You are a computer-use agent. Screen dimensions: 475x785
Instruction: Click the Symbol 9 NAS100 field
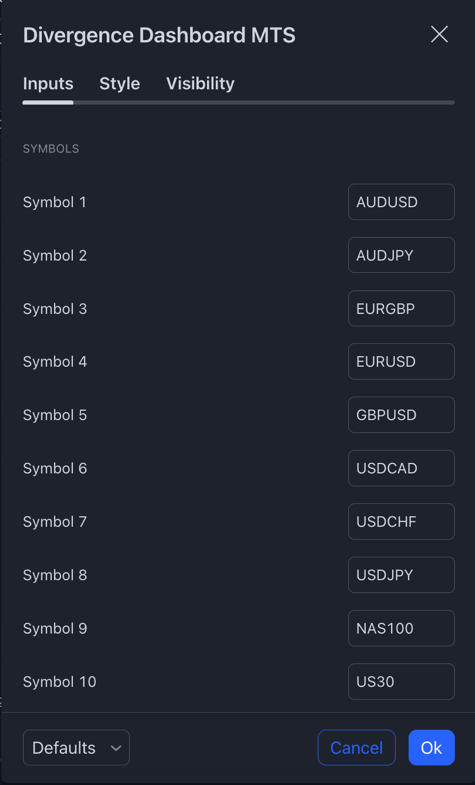click(401, 628)
